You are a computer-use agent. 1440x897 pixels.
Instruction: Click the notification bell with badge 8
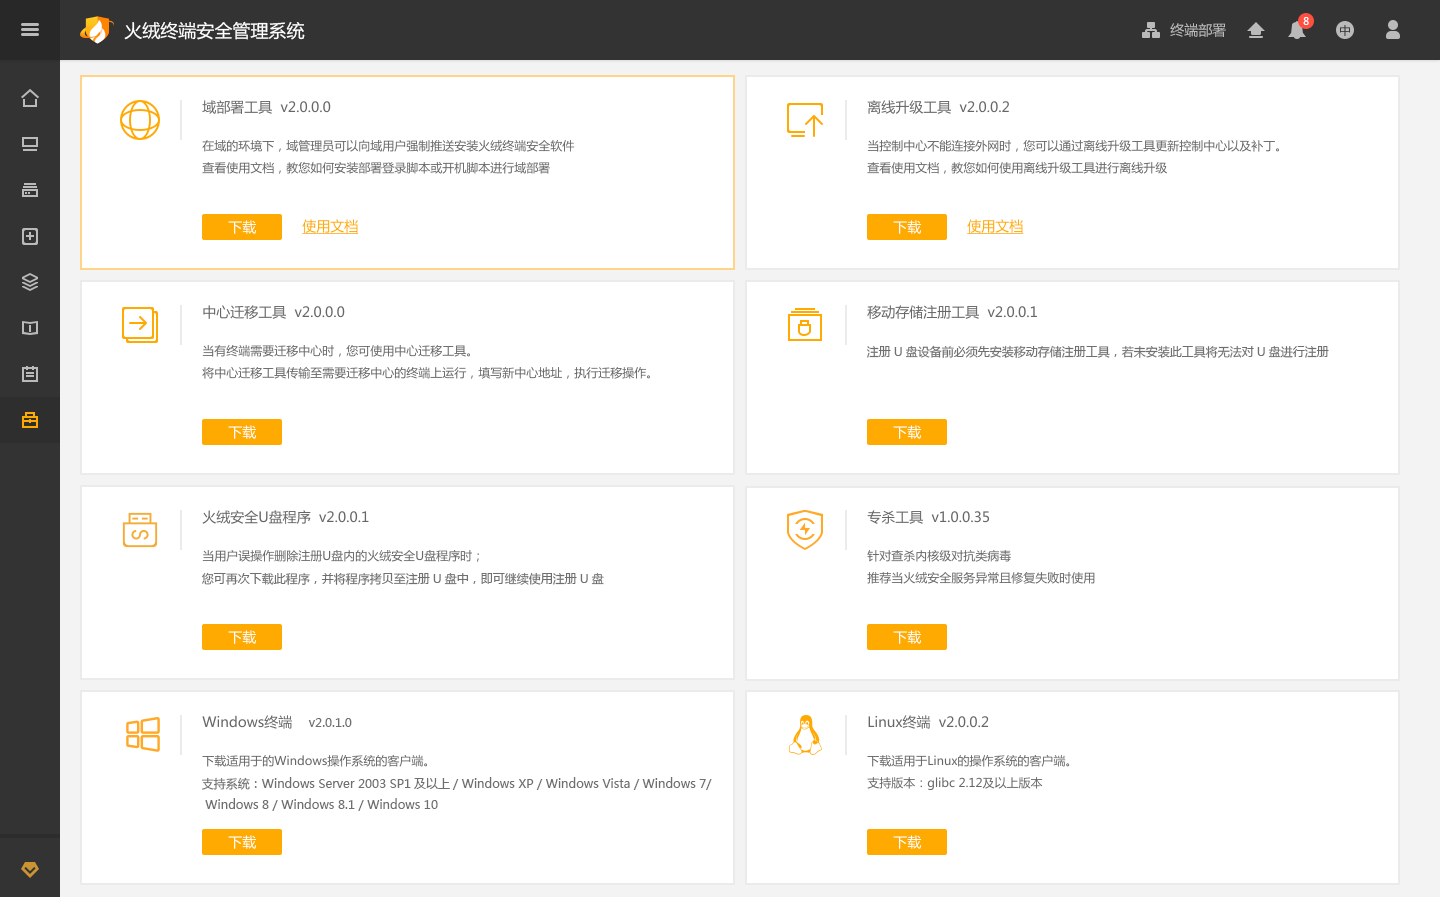click(x=1297, y=30)
